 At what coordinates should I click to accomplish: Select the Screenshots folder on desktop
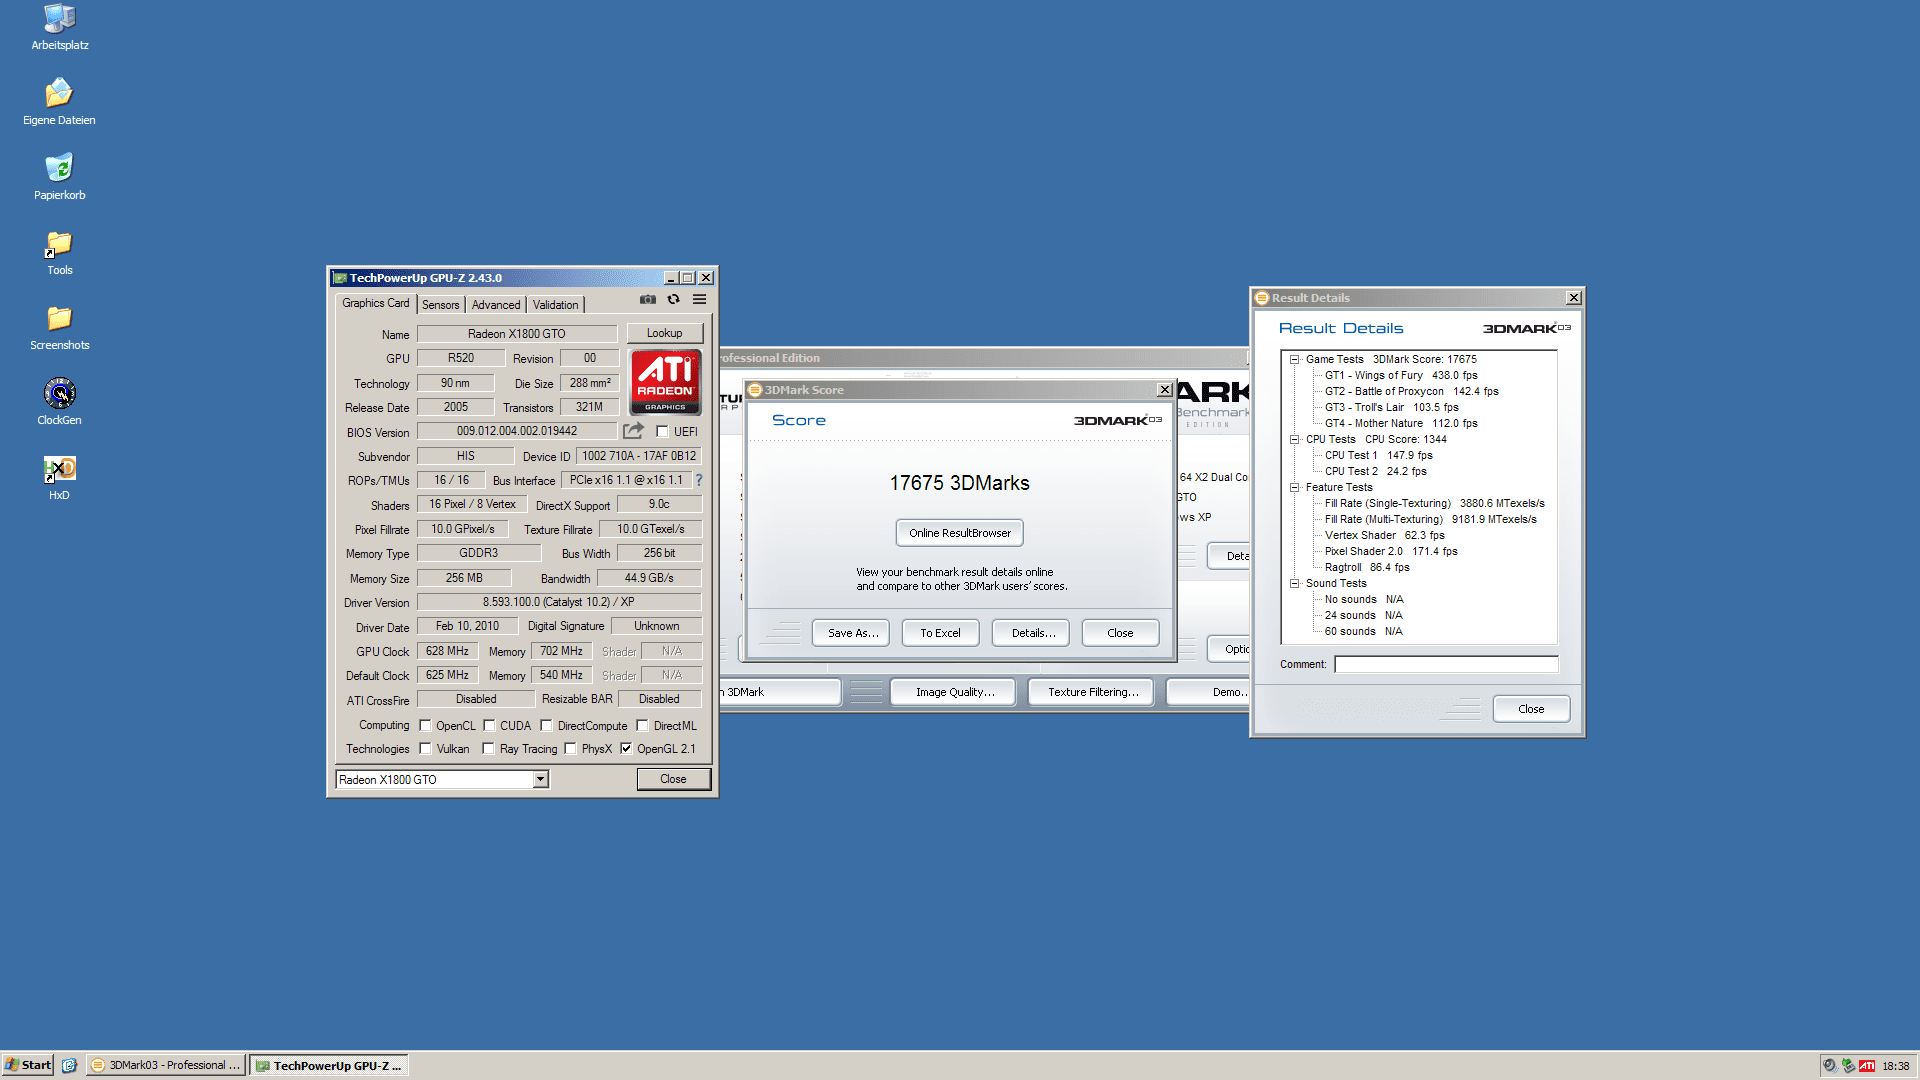click(x=59, y=327)
